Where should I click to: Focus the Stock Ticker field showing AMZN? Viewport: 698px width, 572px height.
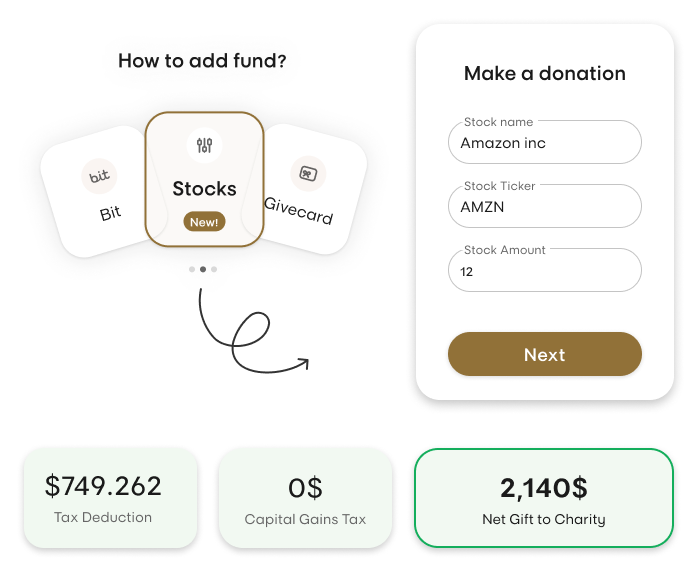coord(545,206)
